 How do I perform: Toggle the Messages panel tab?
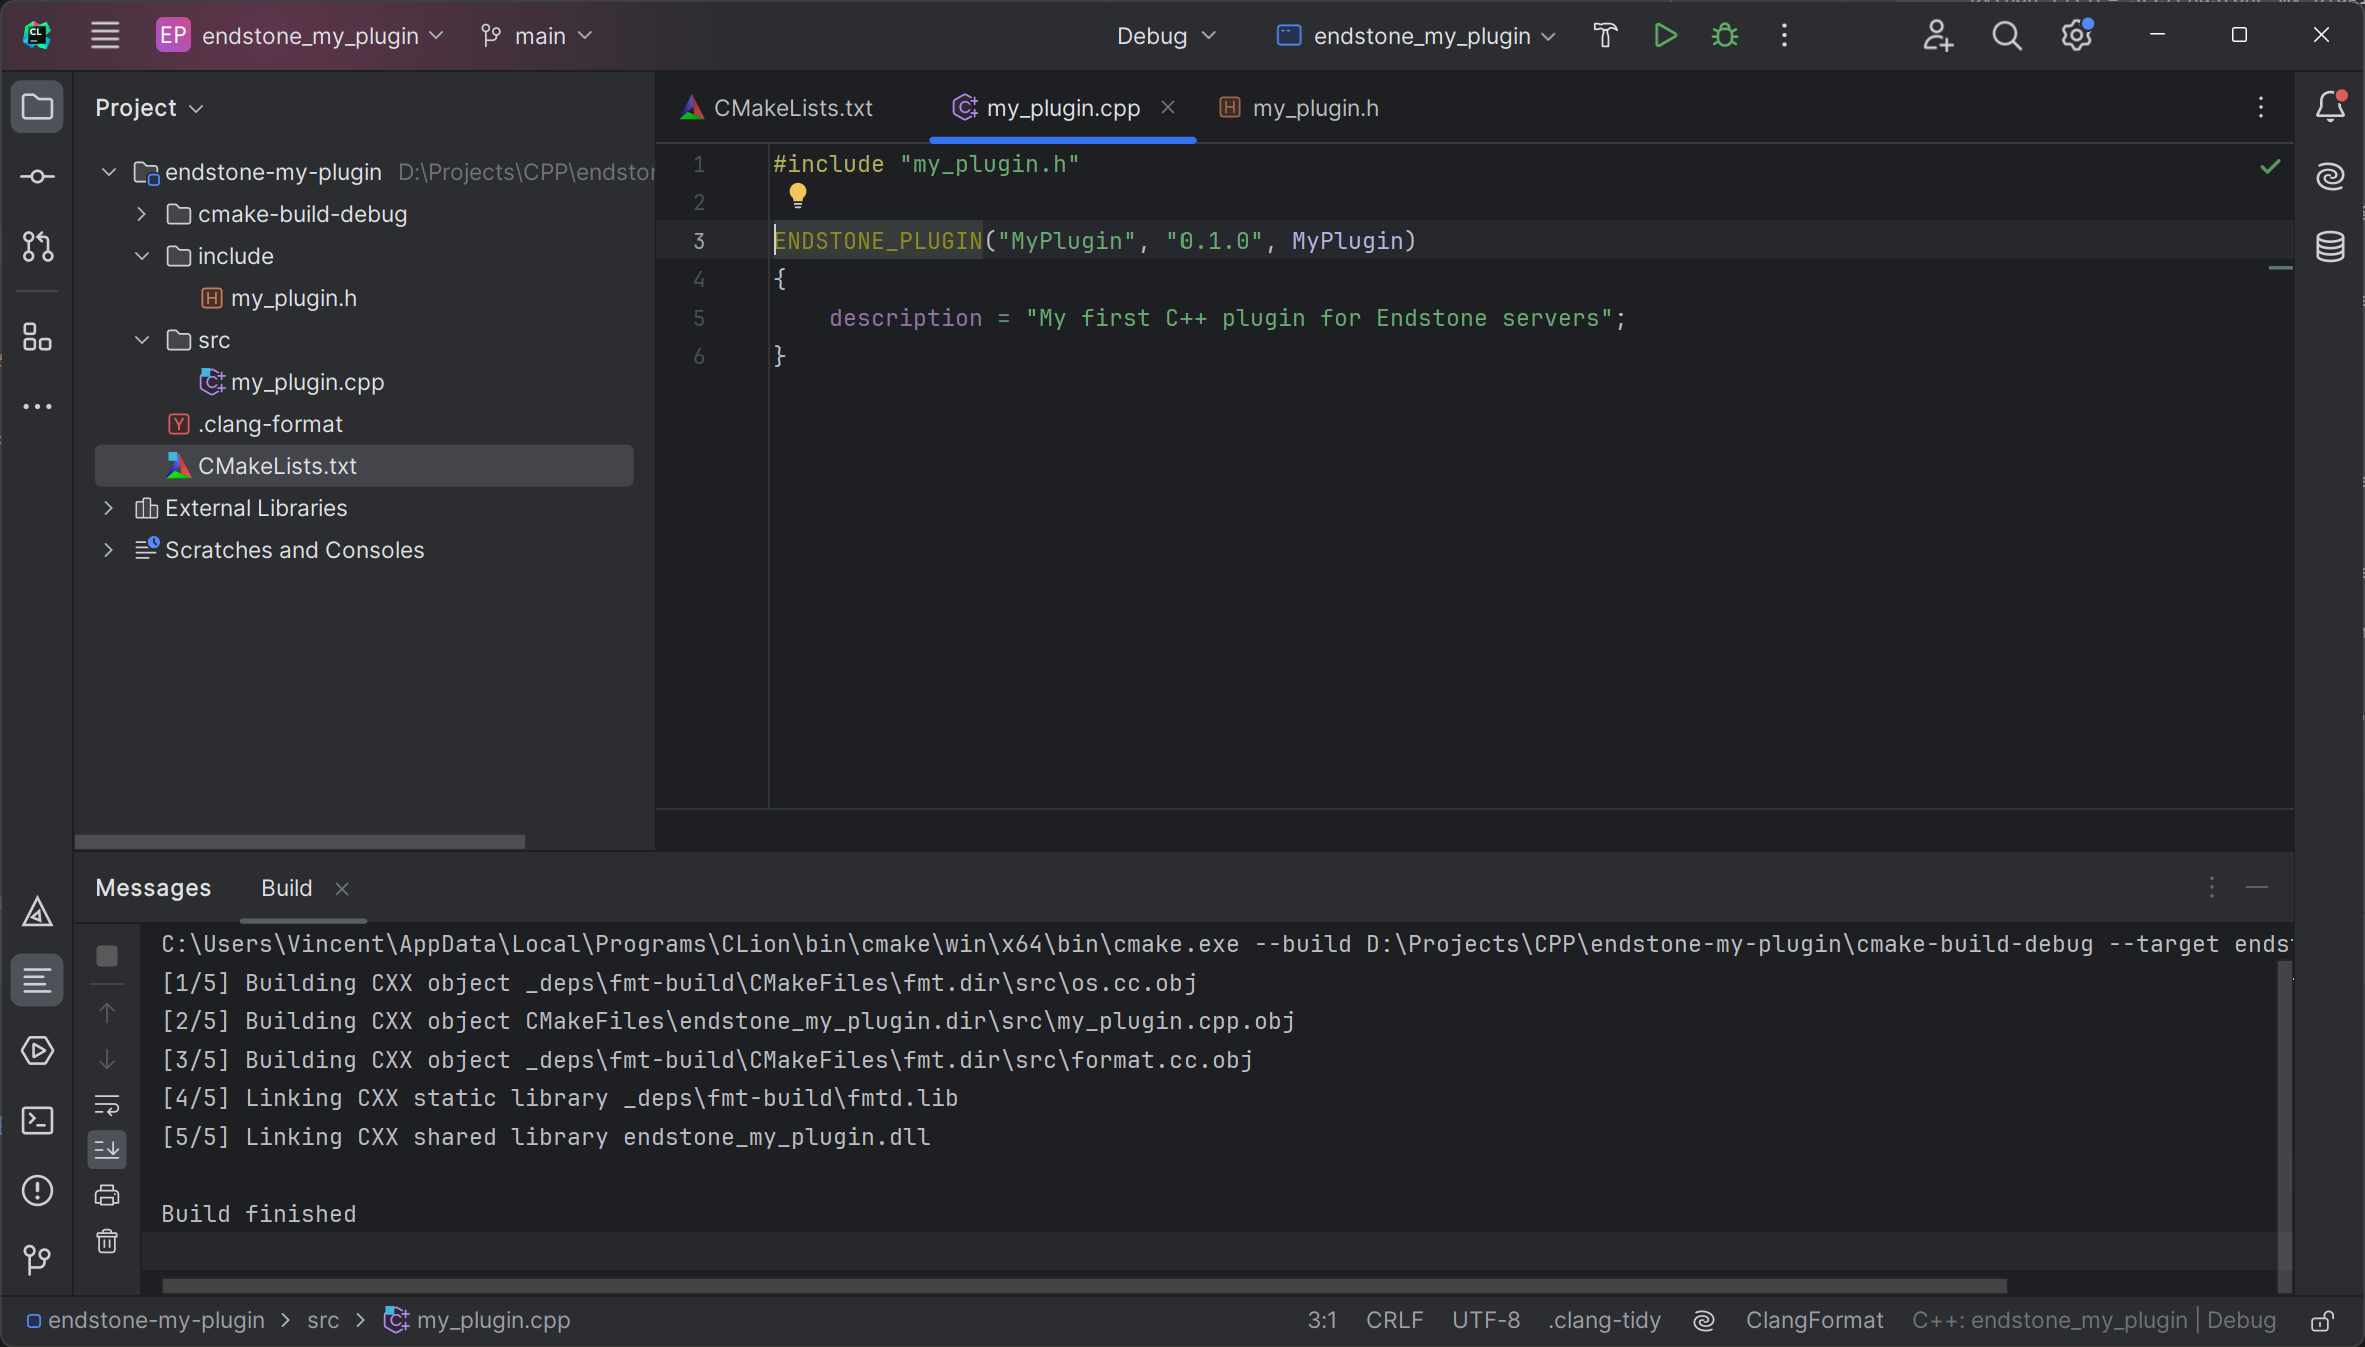click(x=153, y=887)
